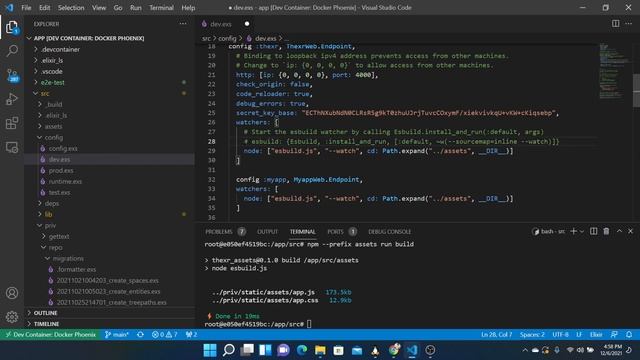Click the Explorer more actions ellipsis

click(x=183, y=24)
